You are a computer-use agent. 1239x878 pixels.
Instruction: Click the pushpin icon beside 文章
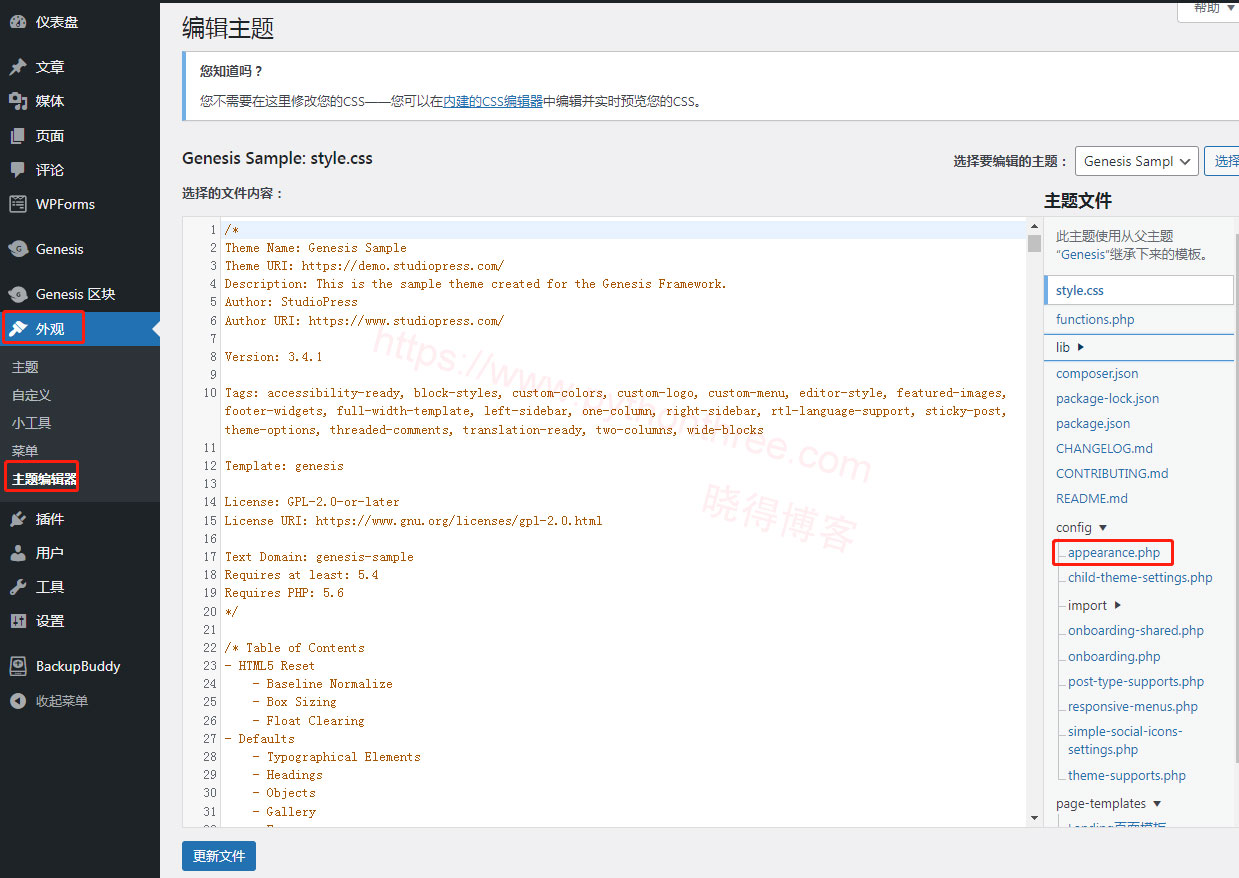[x=18, y=67]
